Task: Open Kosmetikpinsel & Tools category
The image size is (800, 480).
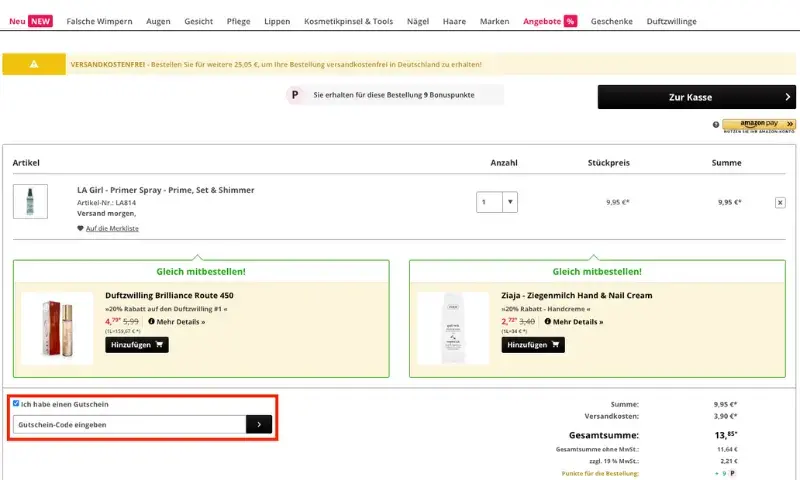Action: (348, 21)
